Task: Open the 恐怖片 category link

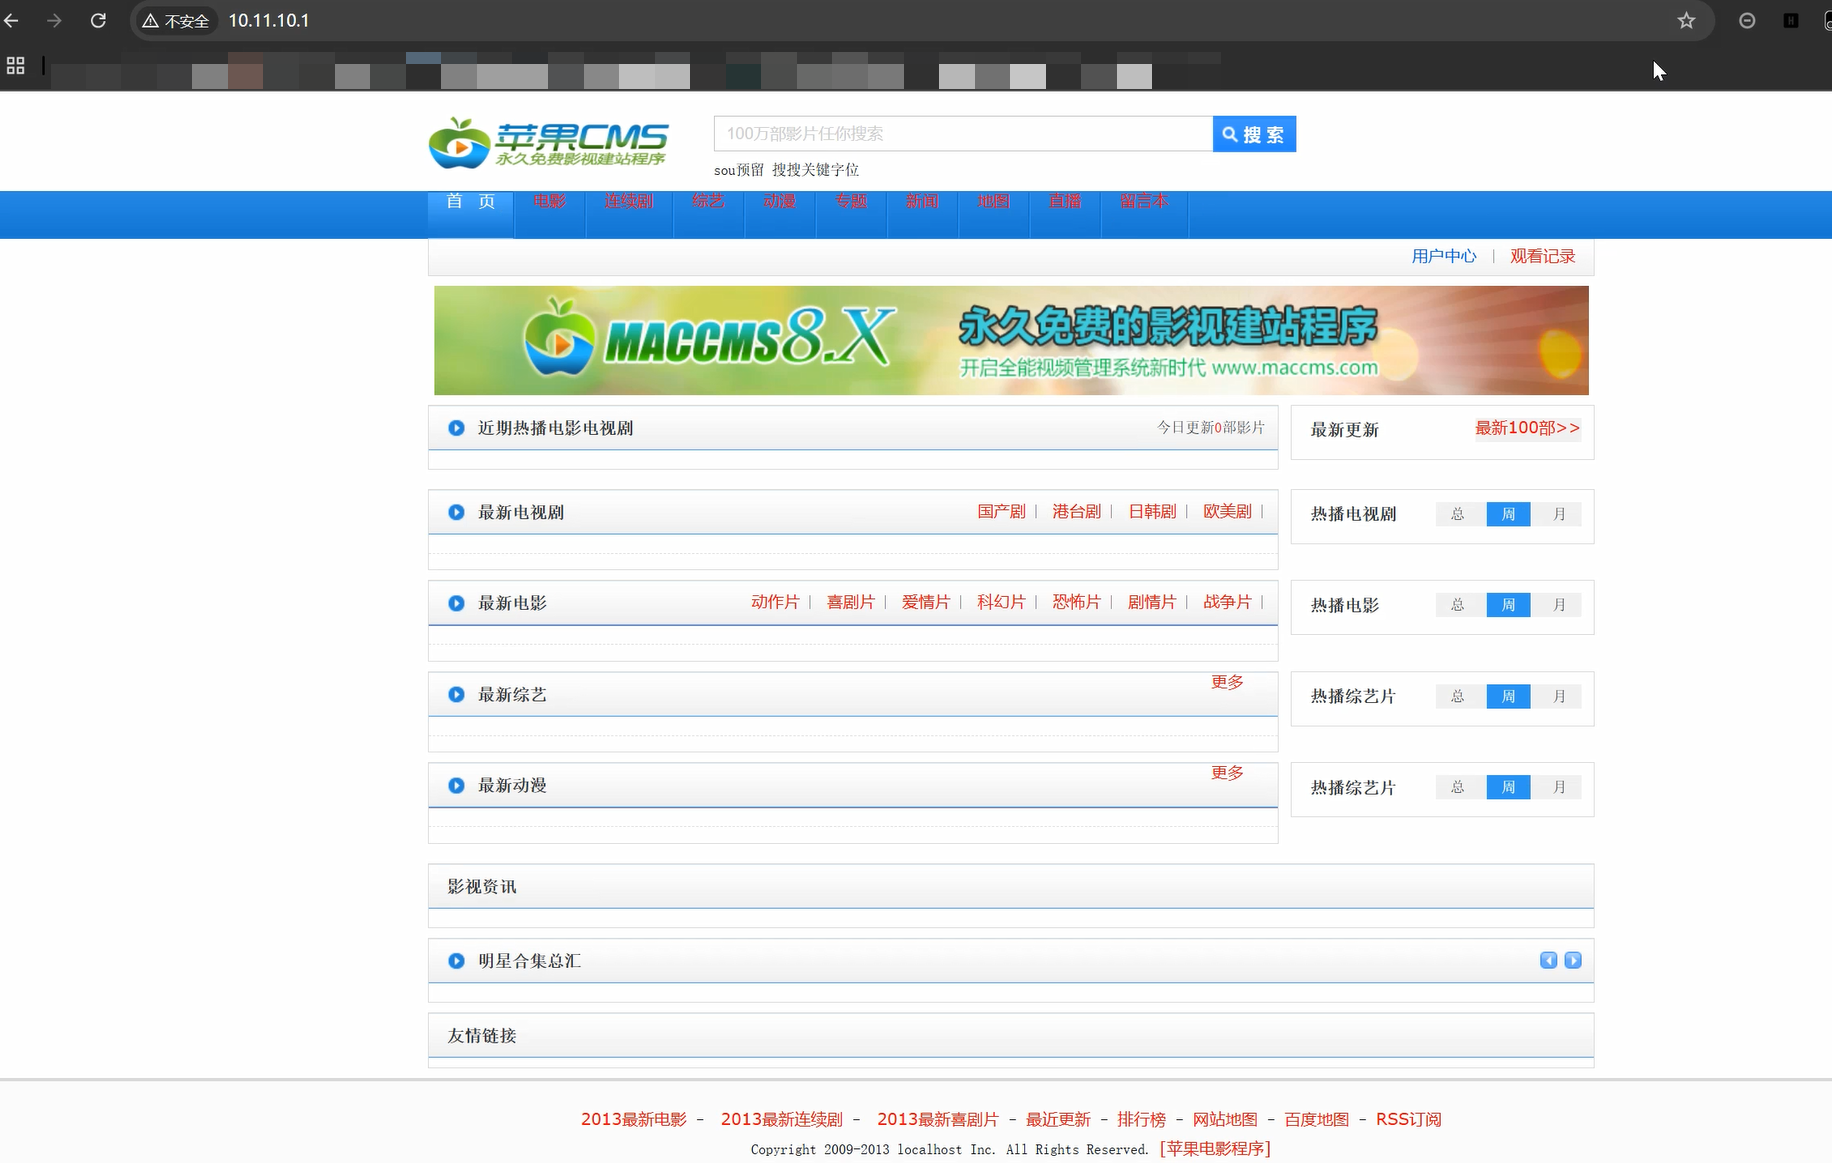Action: point(1077,602)
